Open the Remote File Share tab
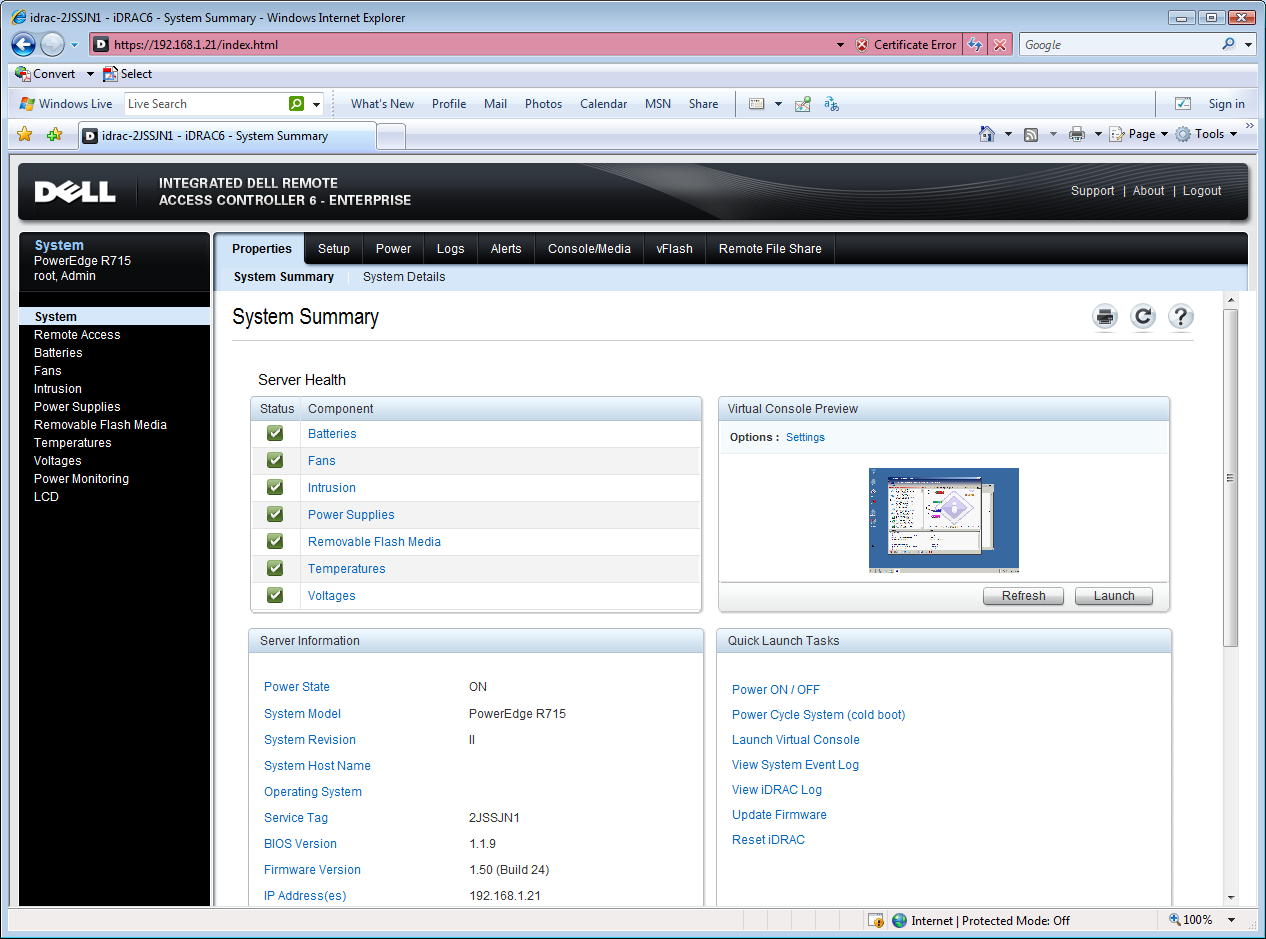This screenshot has width=1266, height=939. pos(770,249)
